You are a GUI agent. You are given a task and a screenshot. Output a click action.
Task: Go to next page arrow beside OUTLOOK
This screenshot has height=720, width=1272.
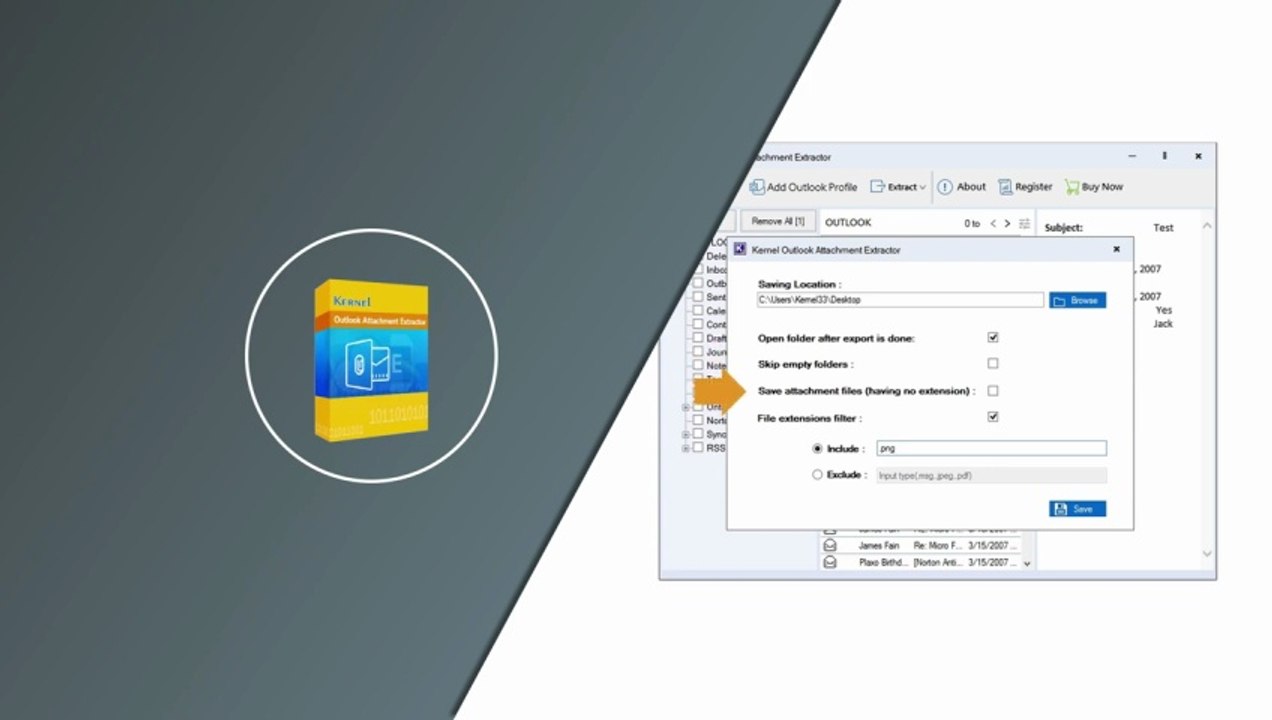pos(1007,223)
